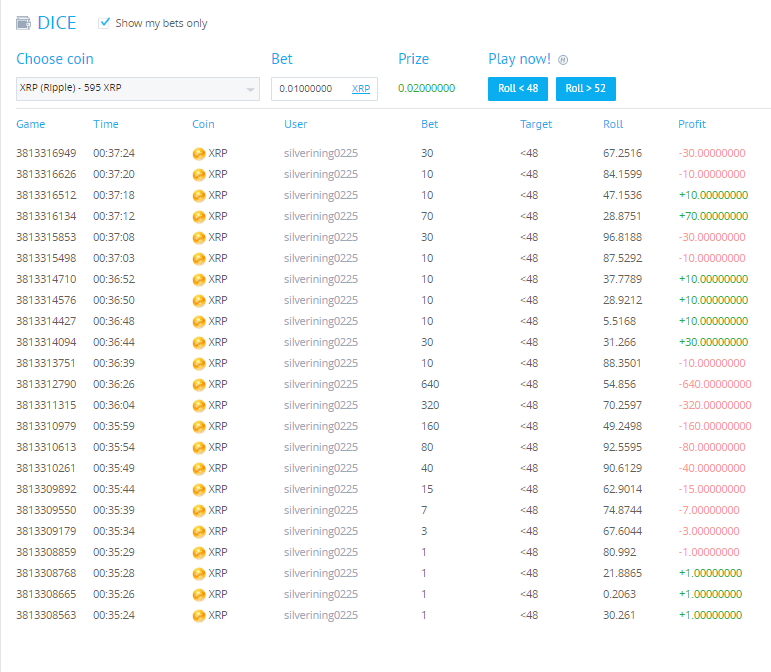
Task: Click XRP coin icon in game 3813316949 row
Action: [x=199, y=153]
